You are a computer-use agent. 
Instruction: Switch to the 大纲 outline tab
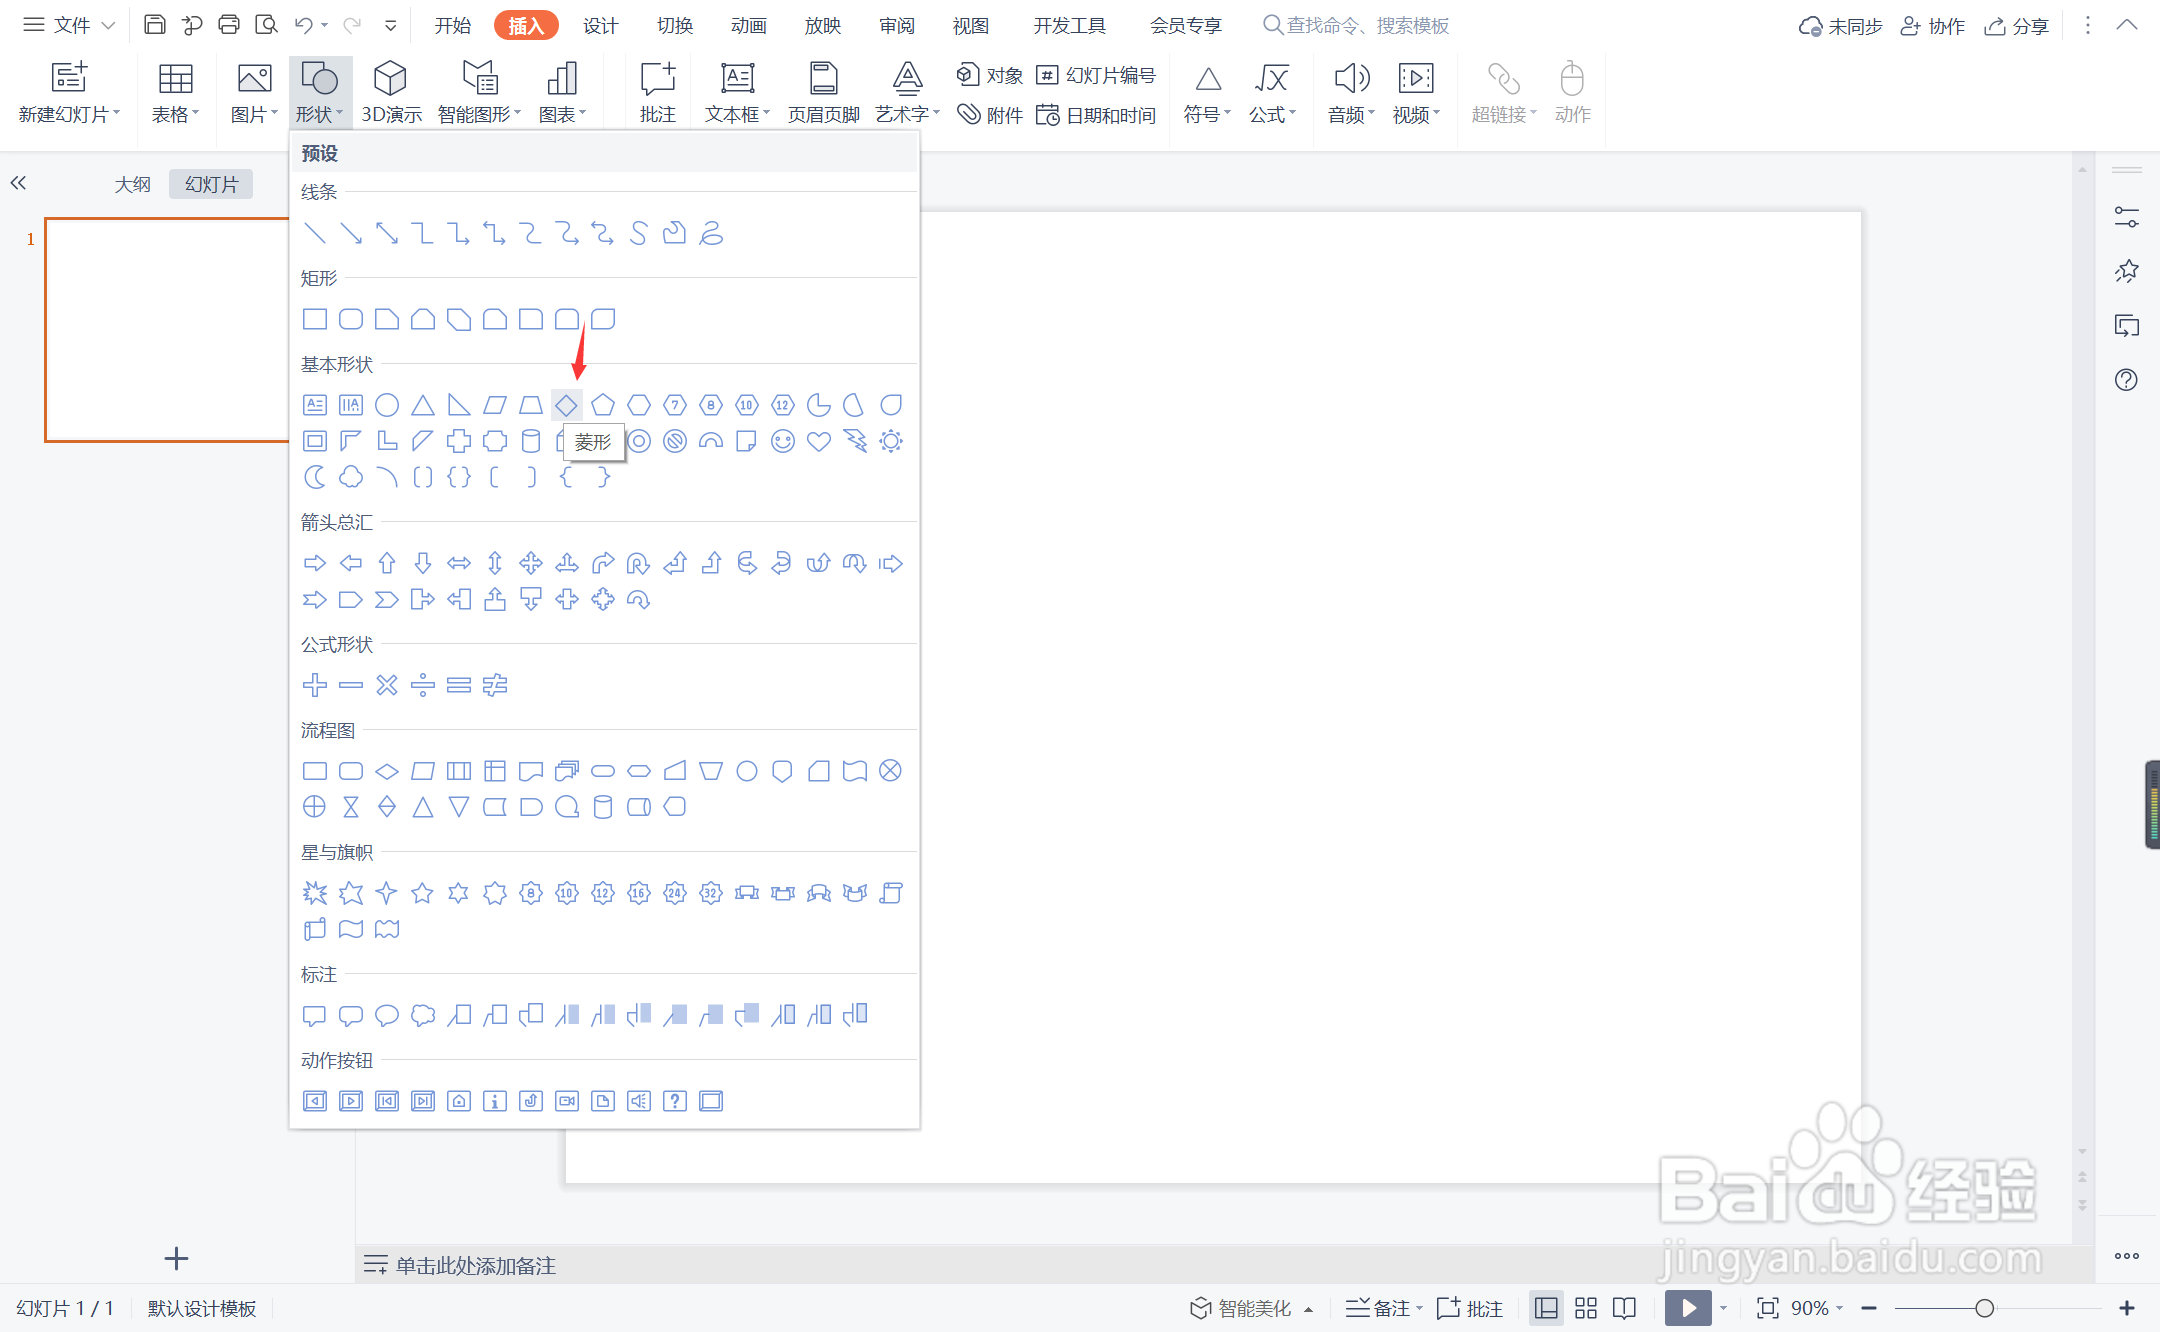click(x=133, y=184)
